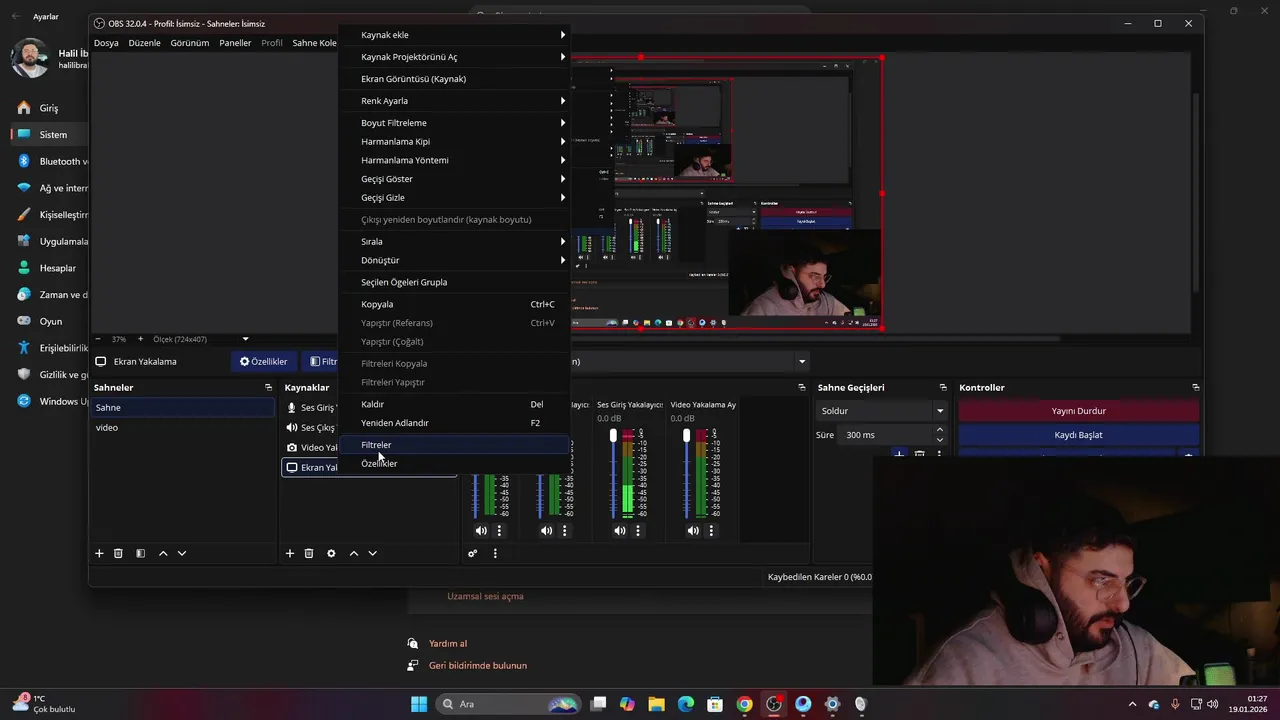Select Filtreler in the context menu
The image size is (1280, 720).
(x=454, y=445)
